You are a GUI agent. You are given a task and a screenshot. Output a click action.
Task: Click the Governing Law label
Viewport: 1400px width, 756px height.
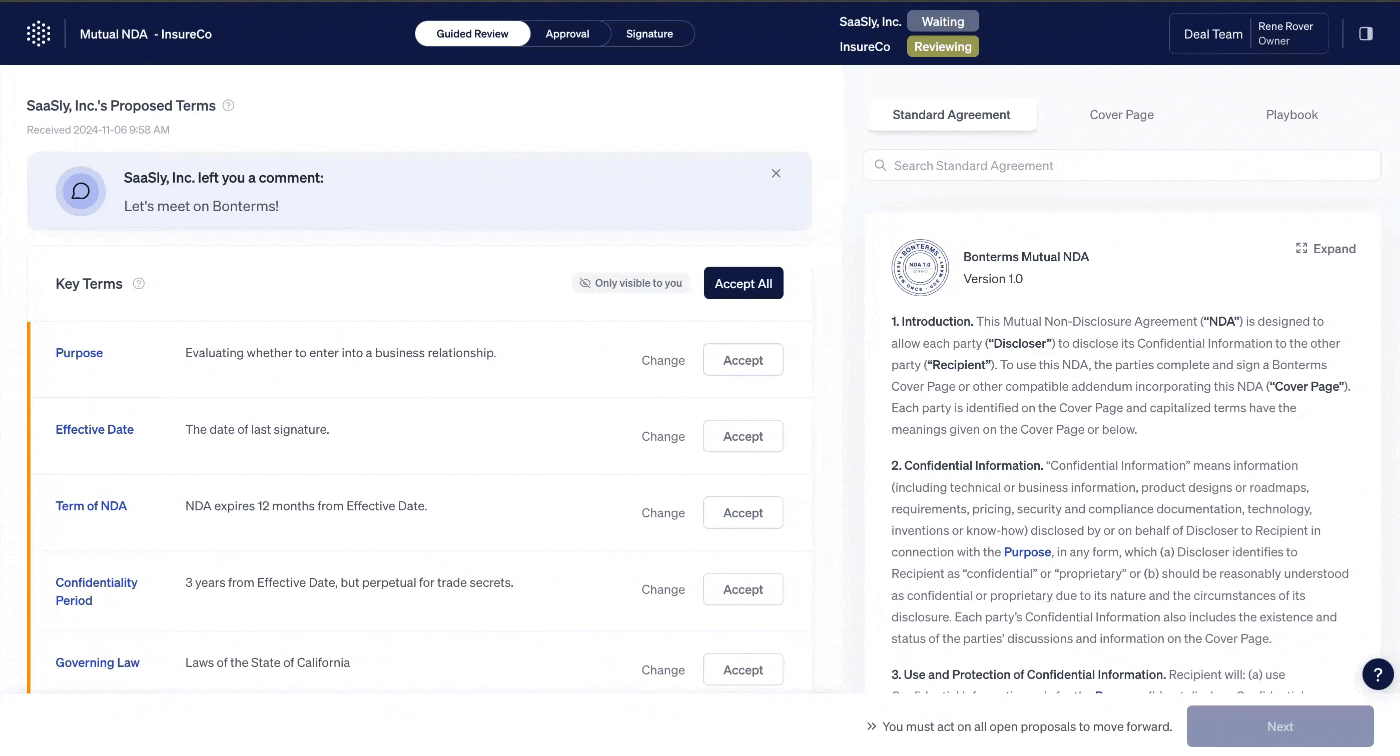click(97, 662)
